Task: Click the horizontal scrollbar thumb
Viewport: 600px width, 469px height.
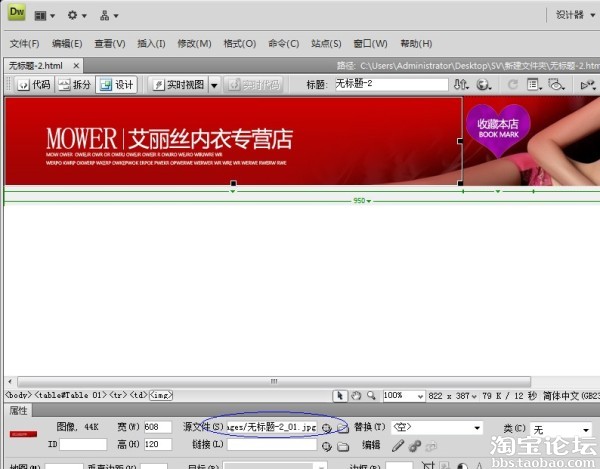Action: coord(274,381)
